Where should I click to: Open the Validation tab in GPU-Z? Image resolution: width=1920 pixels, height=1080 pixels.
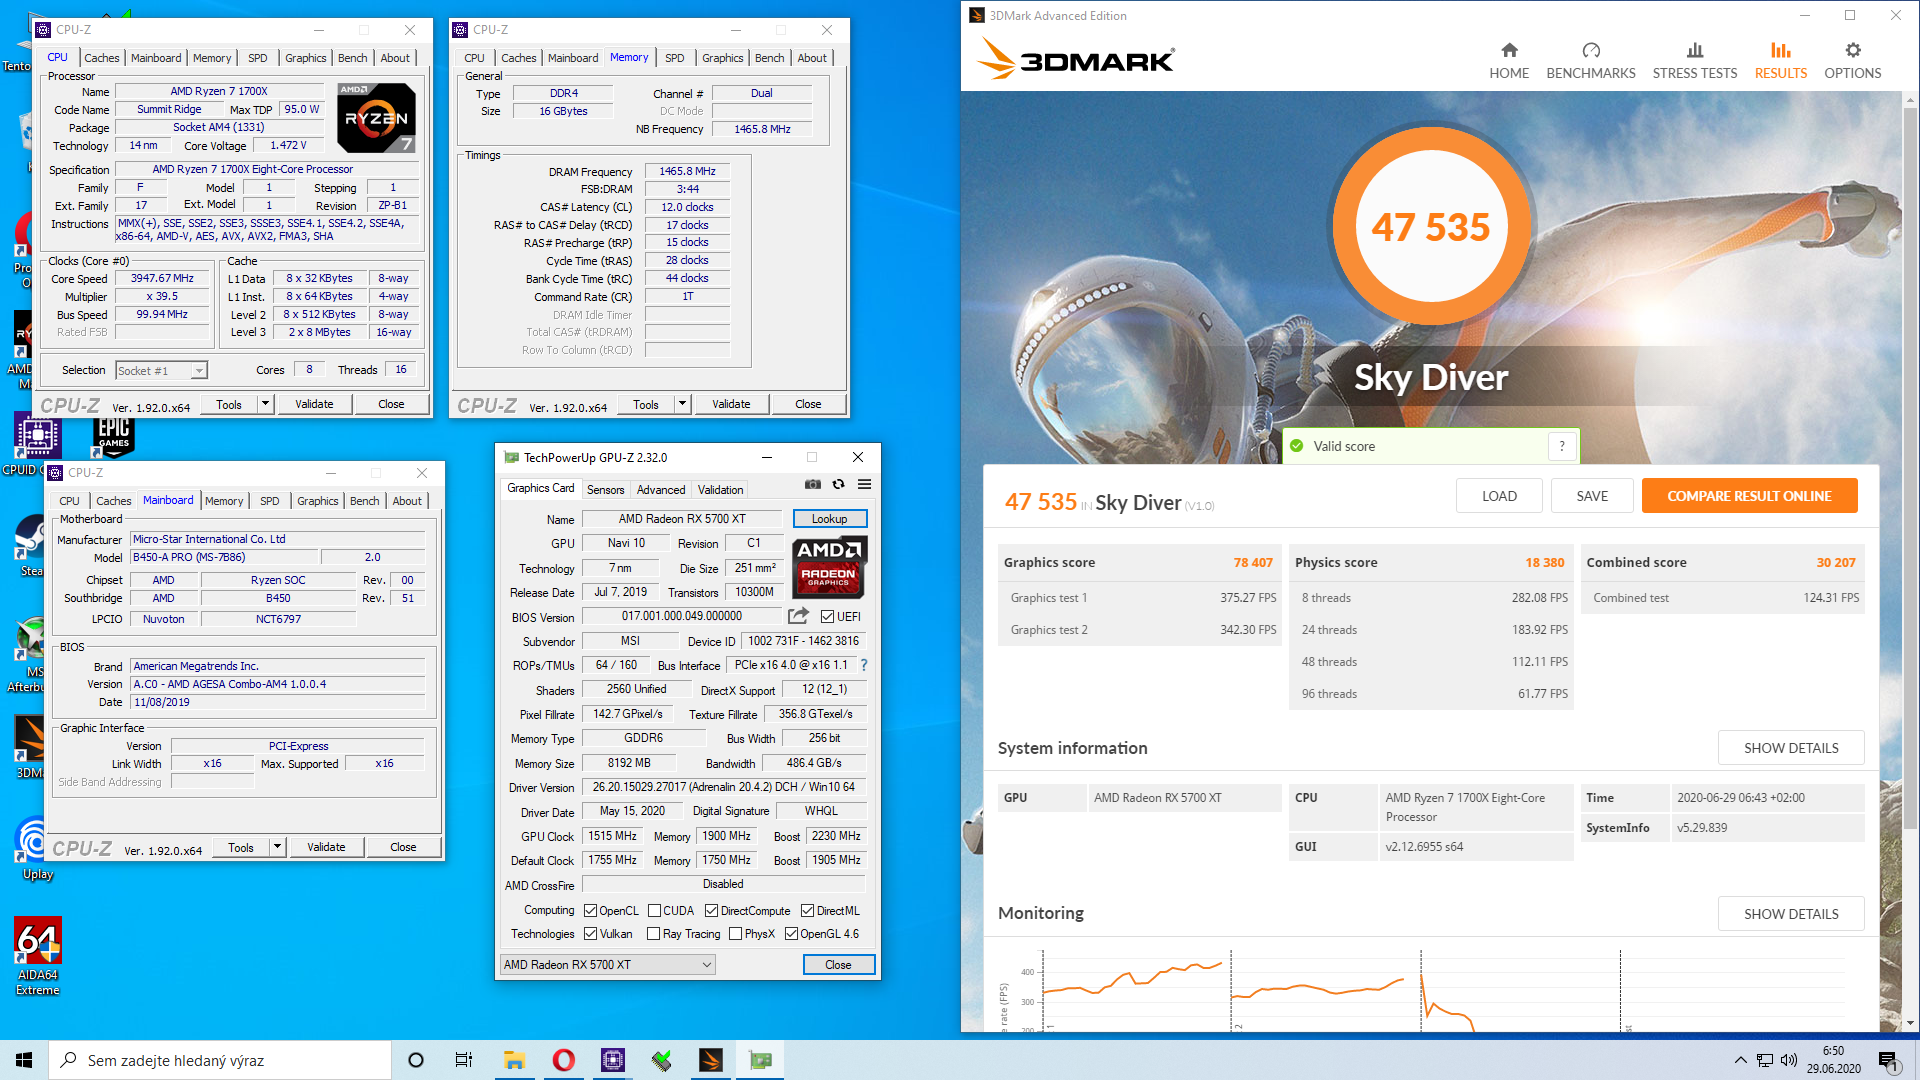[x=720, y=490]
